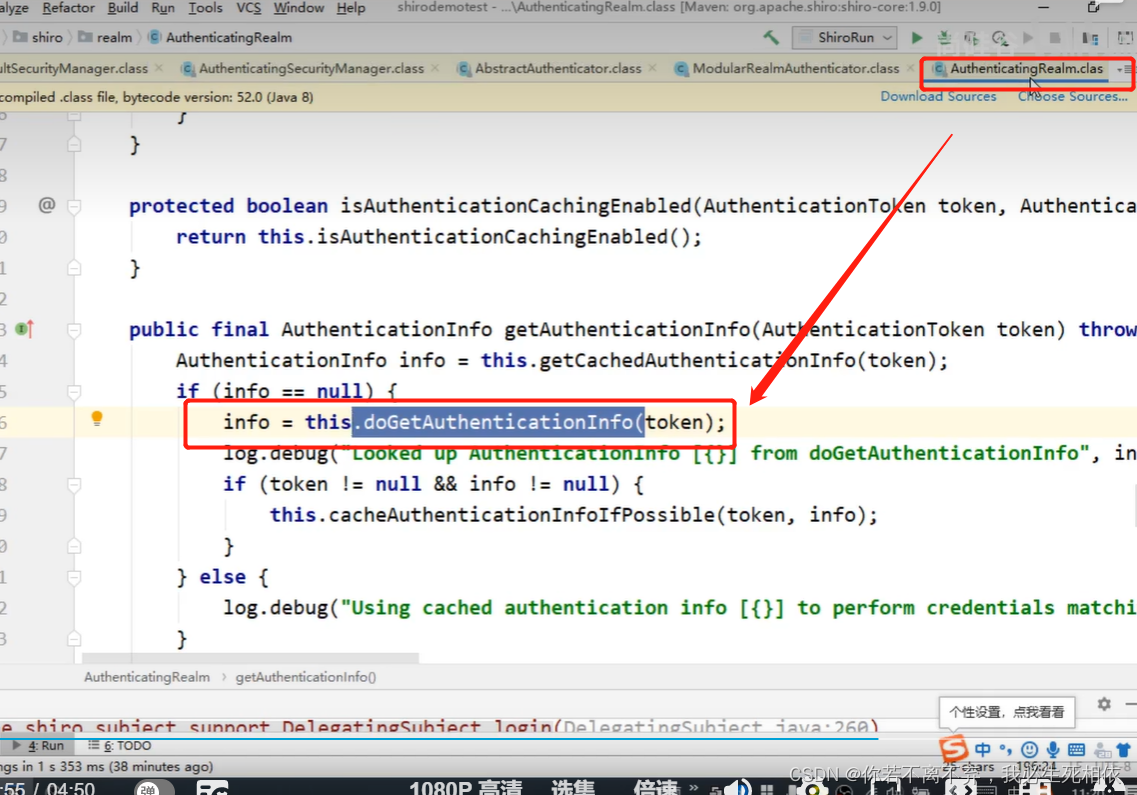This screenshot has width=1137, height=795.
Task: Collapse the getAuthenticationInfo method fold marker
Action: coord(74,331)
